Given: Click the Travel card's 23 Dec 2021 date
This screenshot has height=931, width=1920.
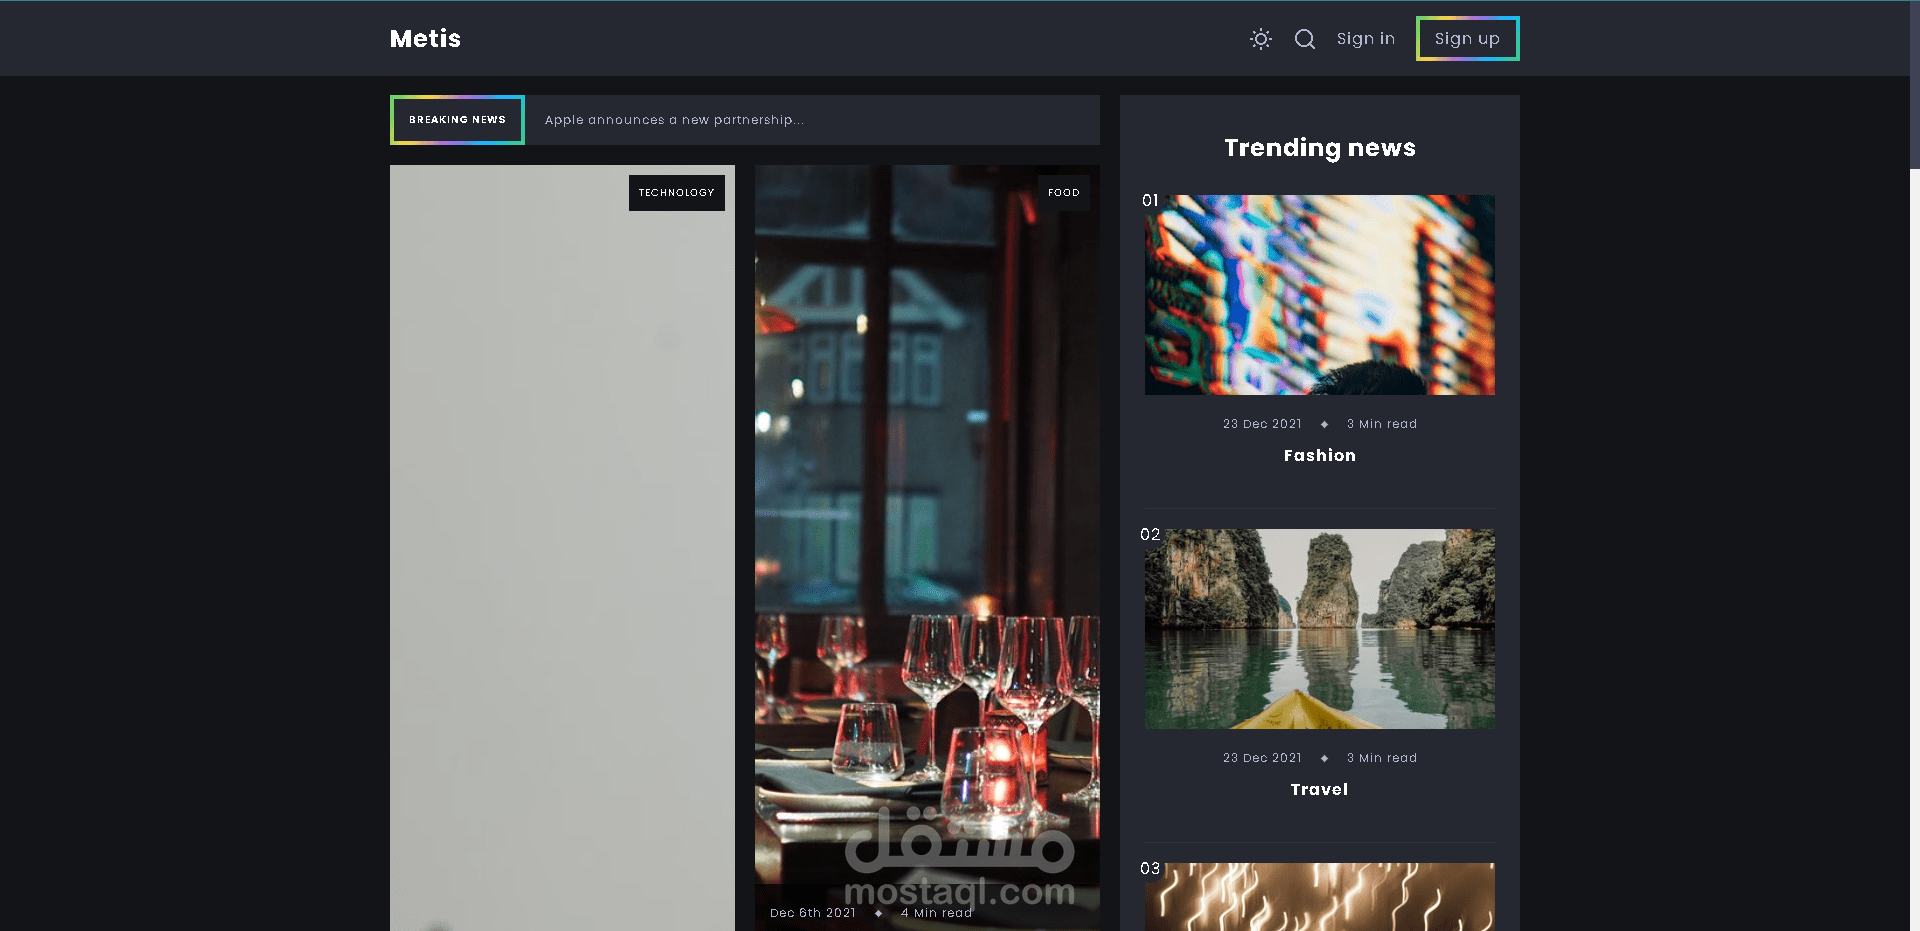Looking at the screenshot, I should click(1262, 758).
